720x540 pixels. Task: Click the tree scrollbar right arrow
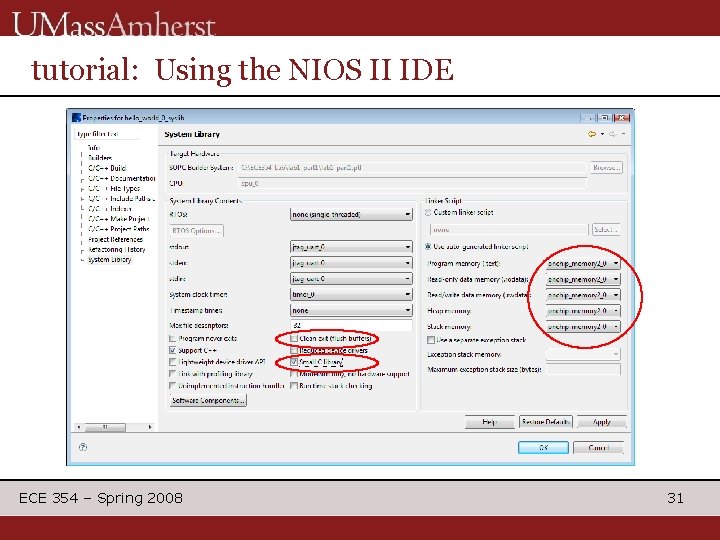point(150,427)
